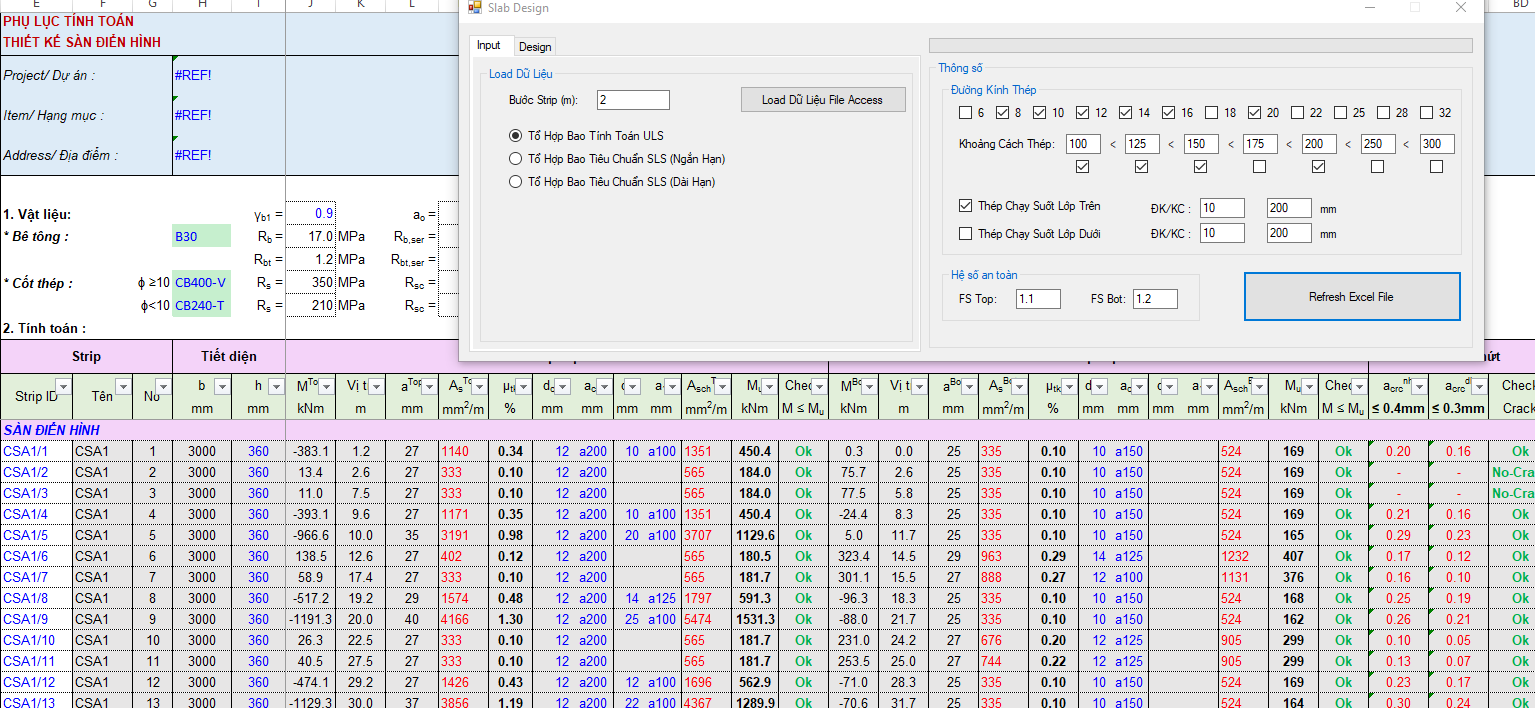
Task: Click the 1531.3 moment capacity cell
Action: [x=755, y=619]
